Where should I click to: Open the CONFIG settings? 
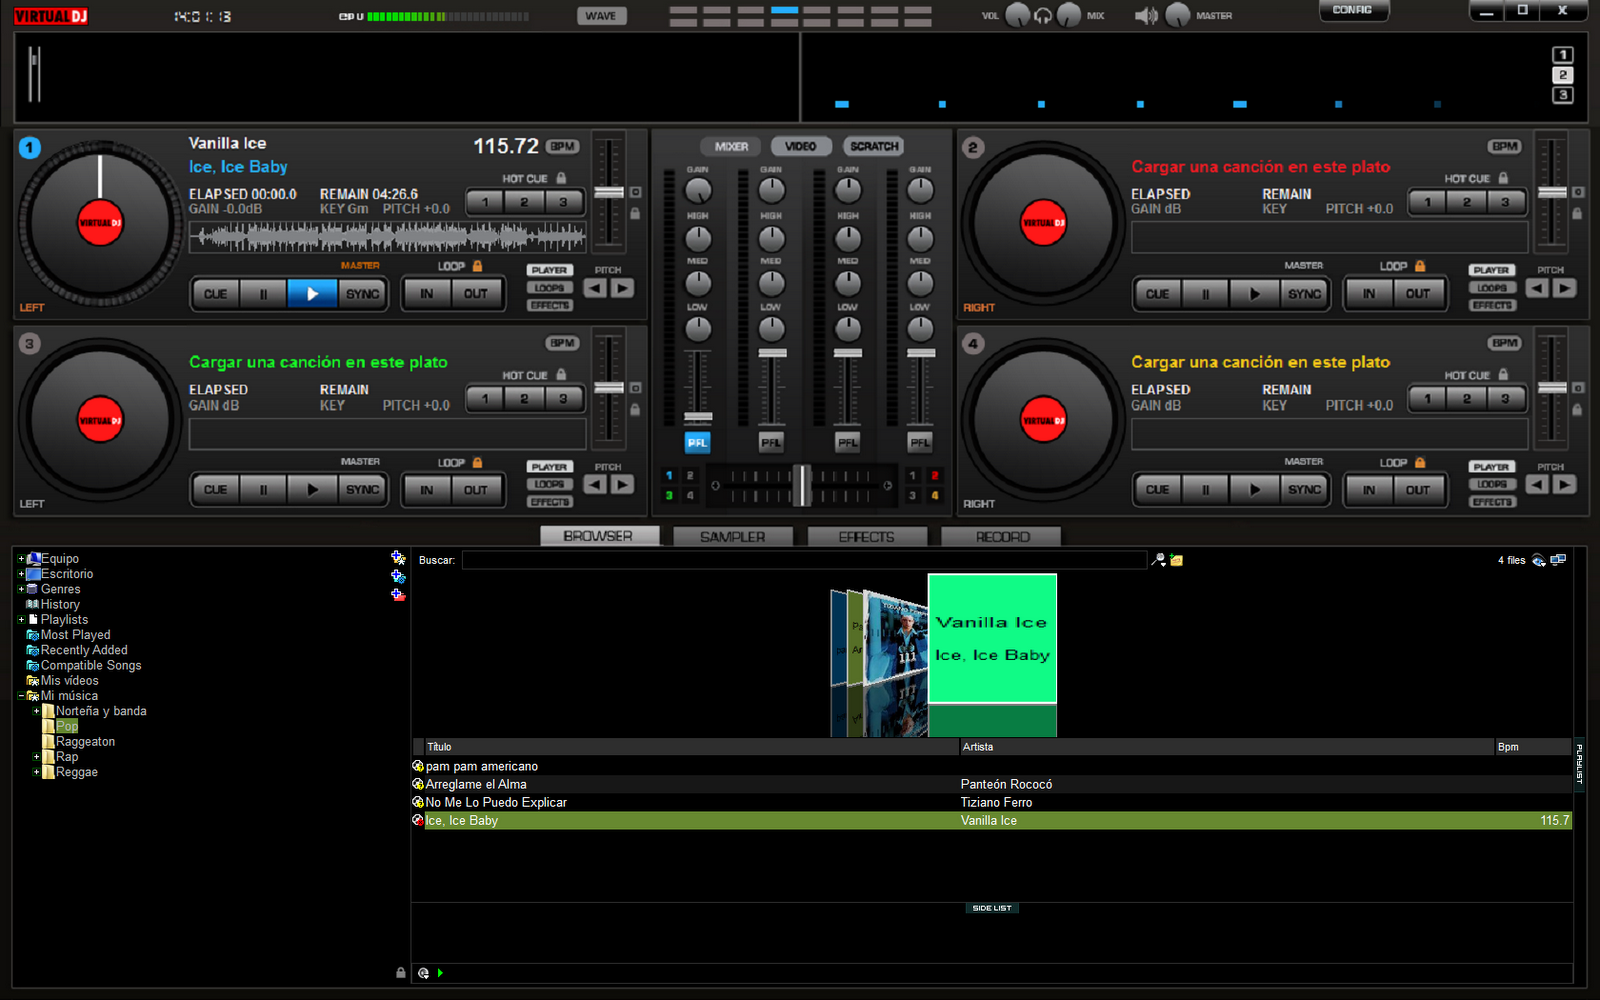(x=1353, y=10)
